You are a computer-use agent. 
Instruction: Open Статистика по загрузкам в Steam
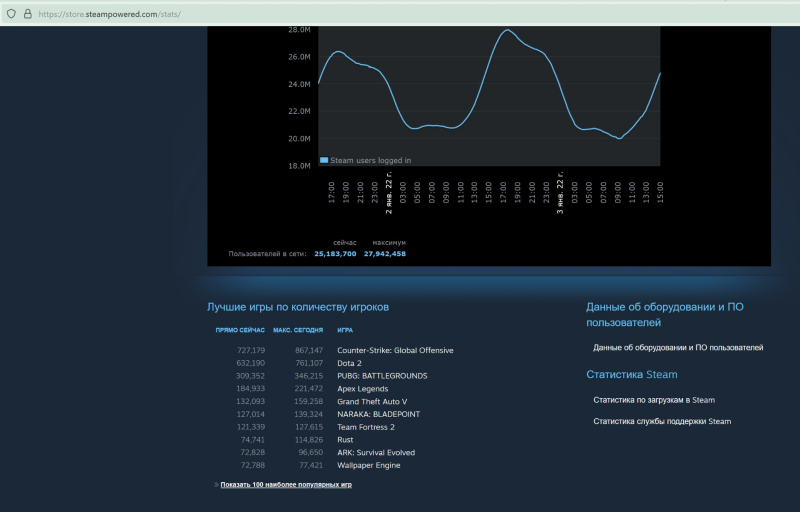click(654, 400)
